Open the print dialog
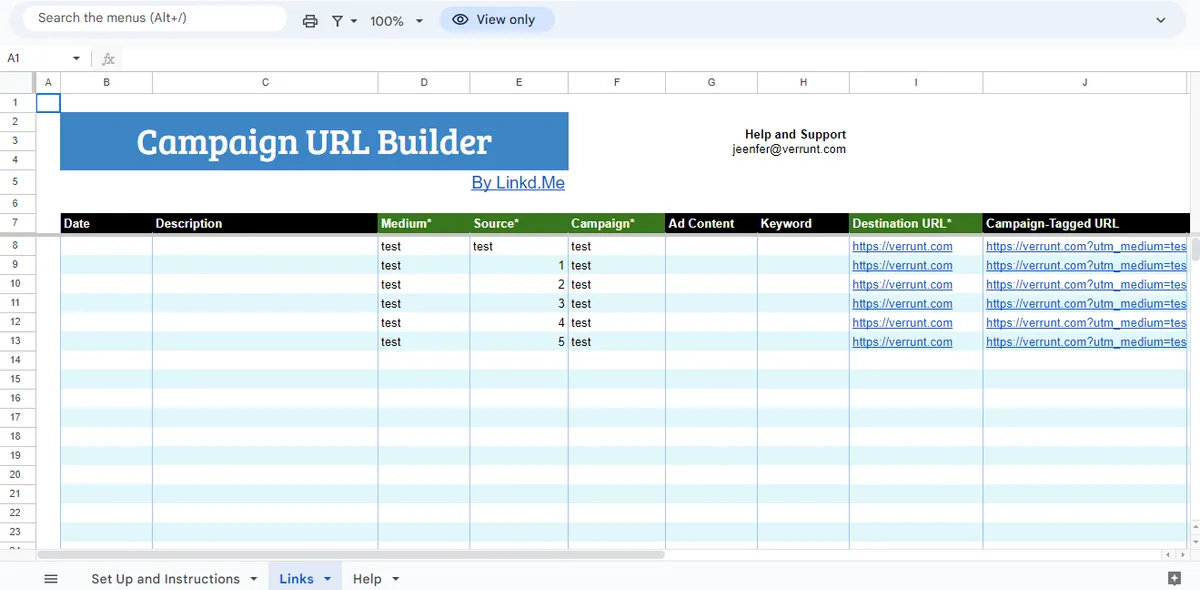This screenshot has width=1200, height=590. click(x=310, y=20)
